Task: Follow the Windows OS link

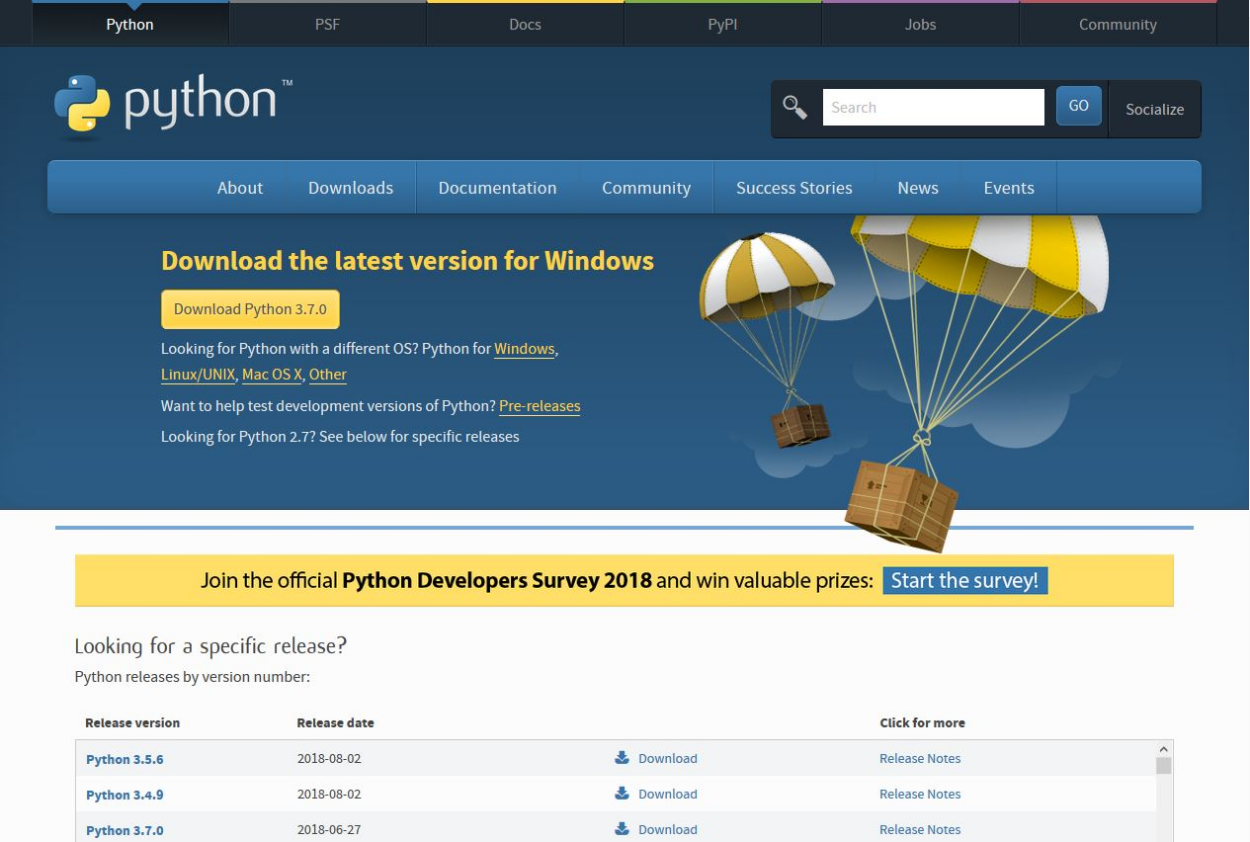Action: (x=524, y=349)
